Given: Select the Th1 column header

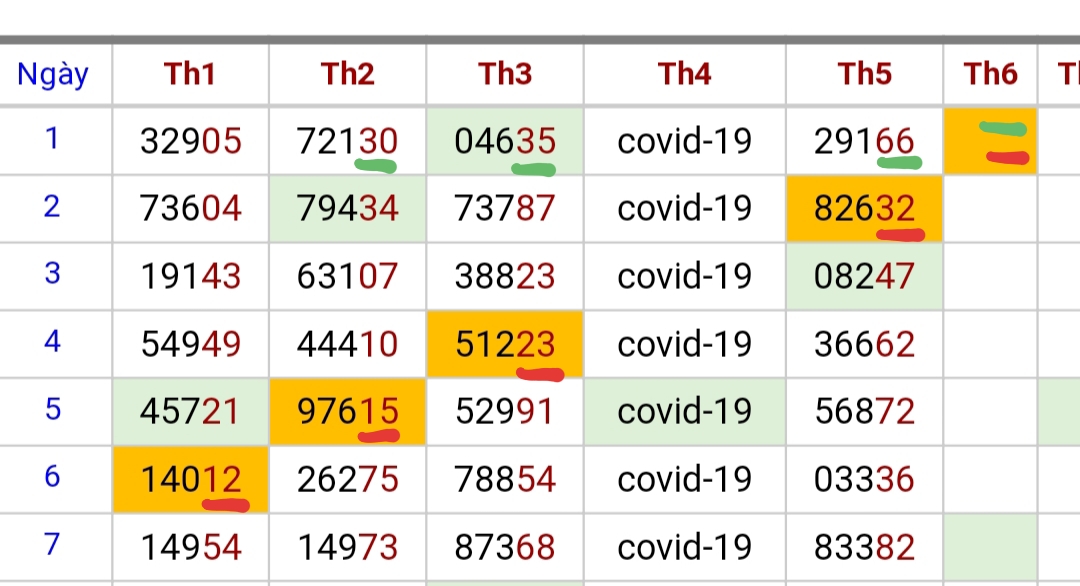Looking at the screenshot, I should pyautogui.click(x=190, y=74).
